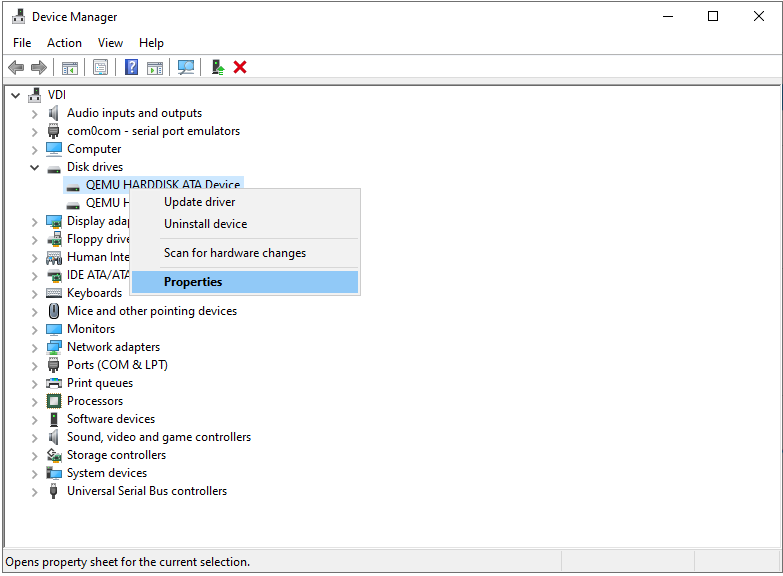
Task: Select Properties in the context menu
Action: click(x=245, y=282)
